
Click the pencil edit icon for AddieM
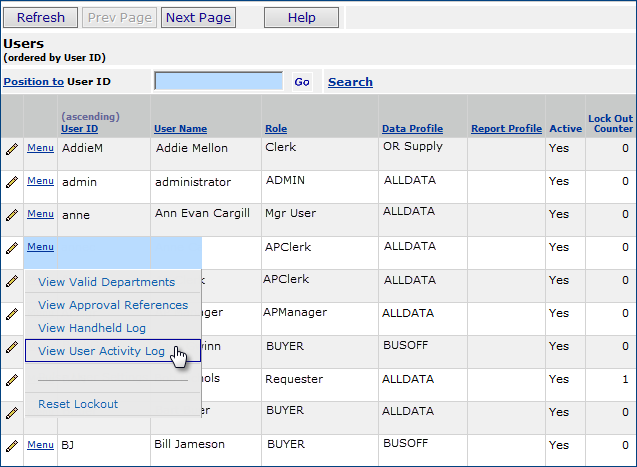pos(12,149)
